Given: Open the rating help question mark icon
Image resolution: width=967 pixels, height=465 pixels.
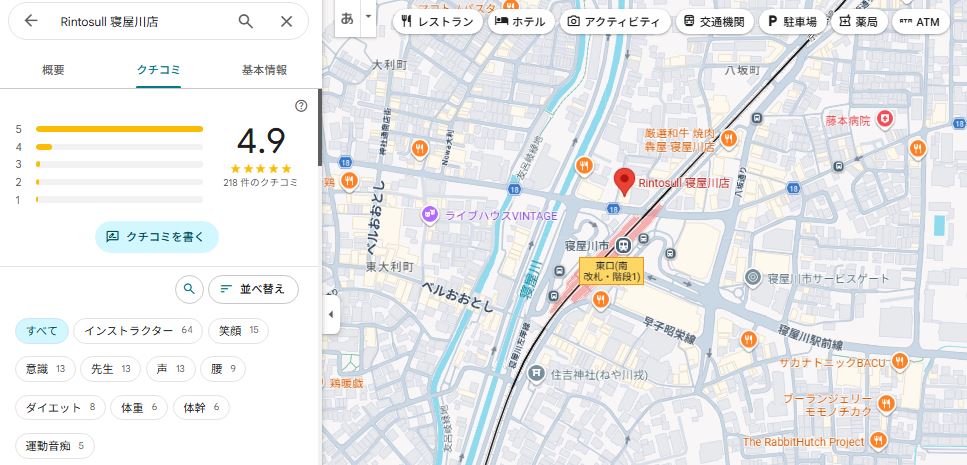Looking at the screenshot, I should pos(301,106).
